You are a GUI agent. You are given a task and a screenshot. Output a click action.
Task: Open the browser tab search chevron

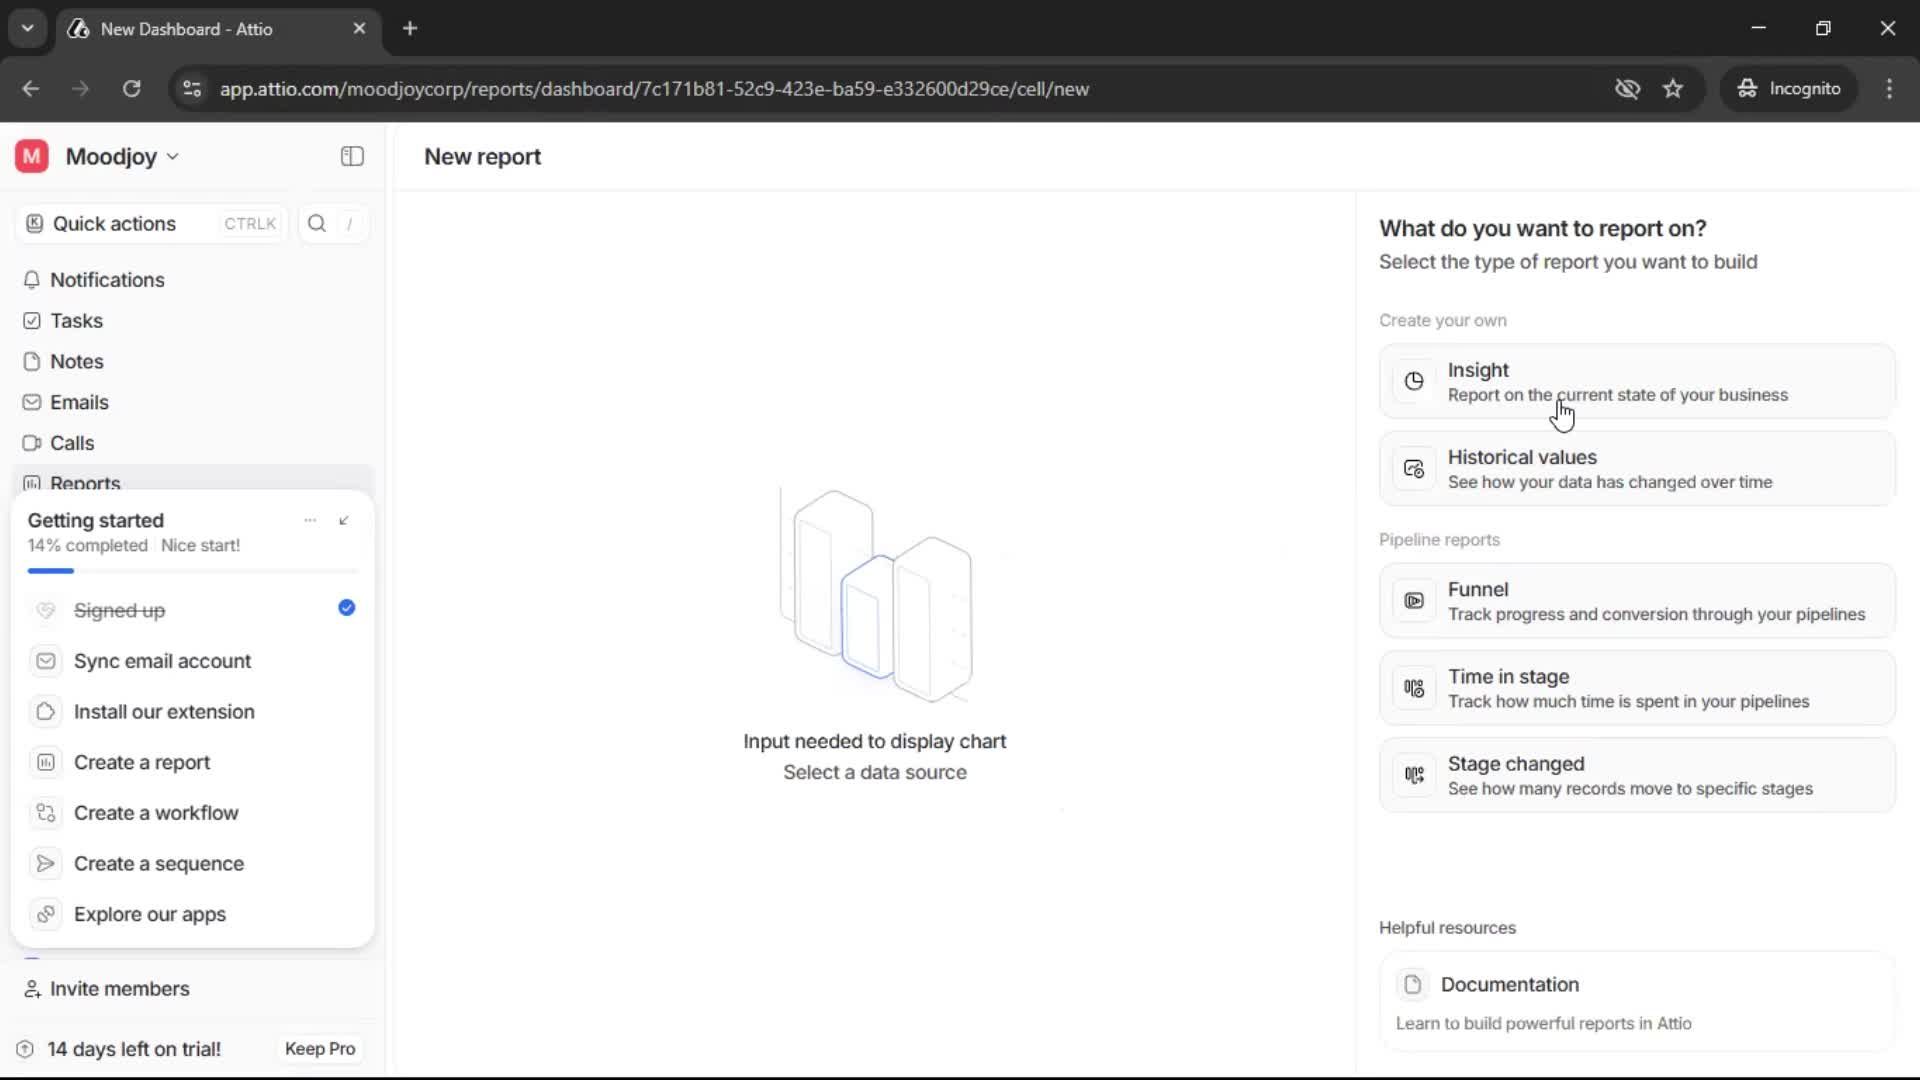click(27, 28)
